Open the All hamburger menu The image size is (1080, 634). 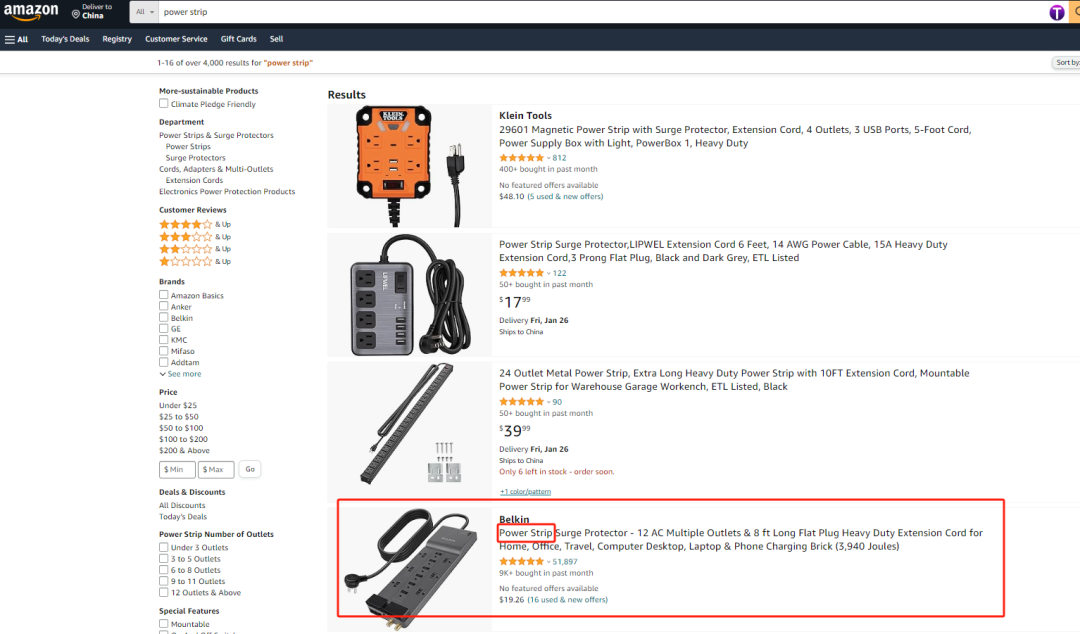click(x=16, y=39)
